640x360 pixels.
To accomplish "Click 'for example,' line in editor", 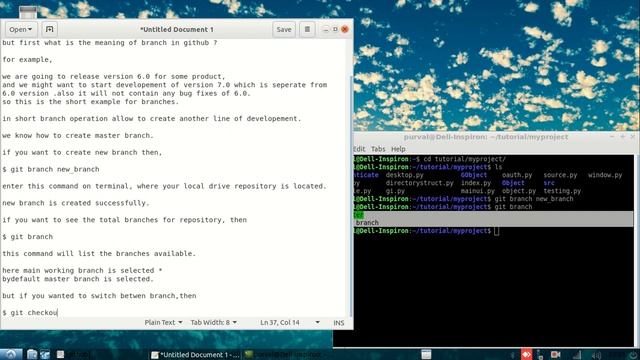I will click(27, 60).
